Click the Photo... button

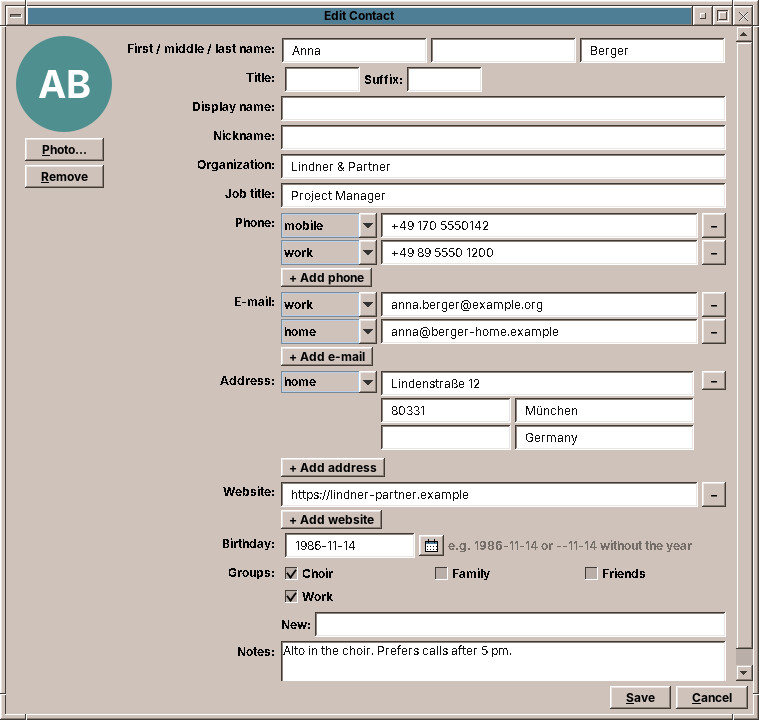64,150
